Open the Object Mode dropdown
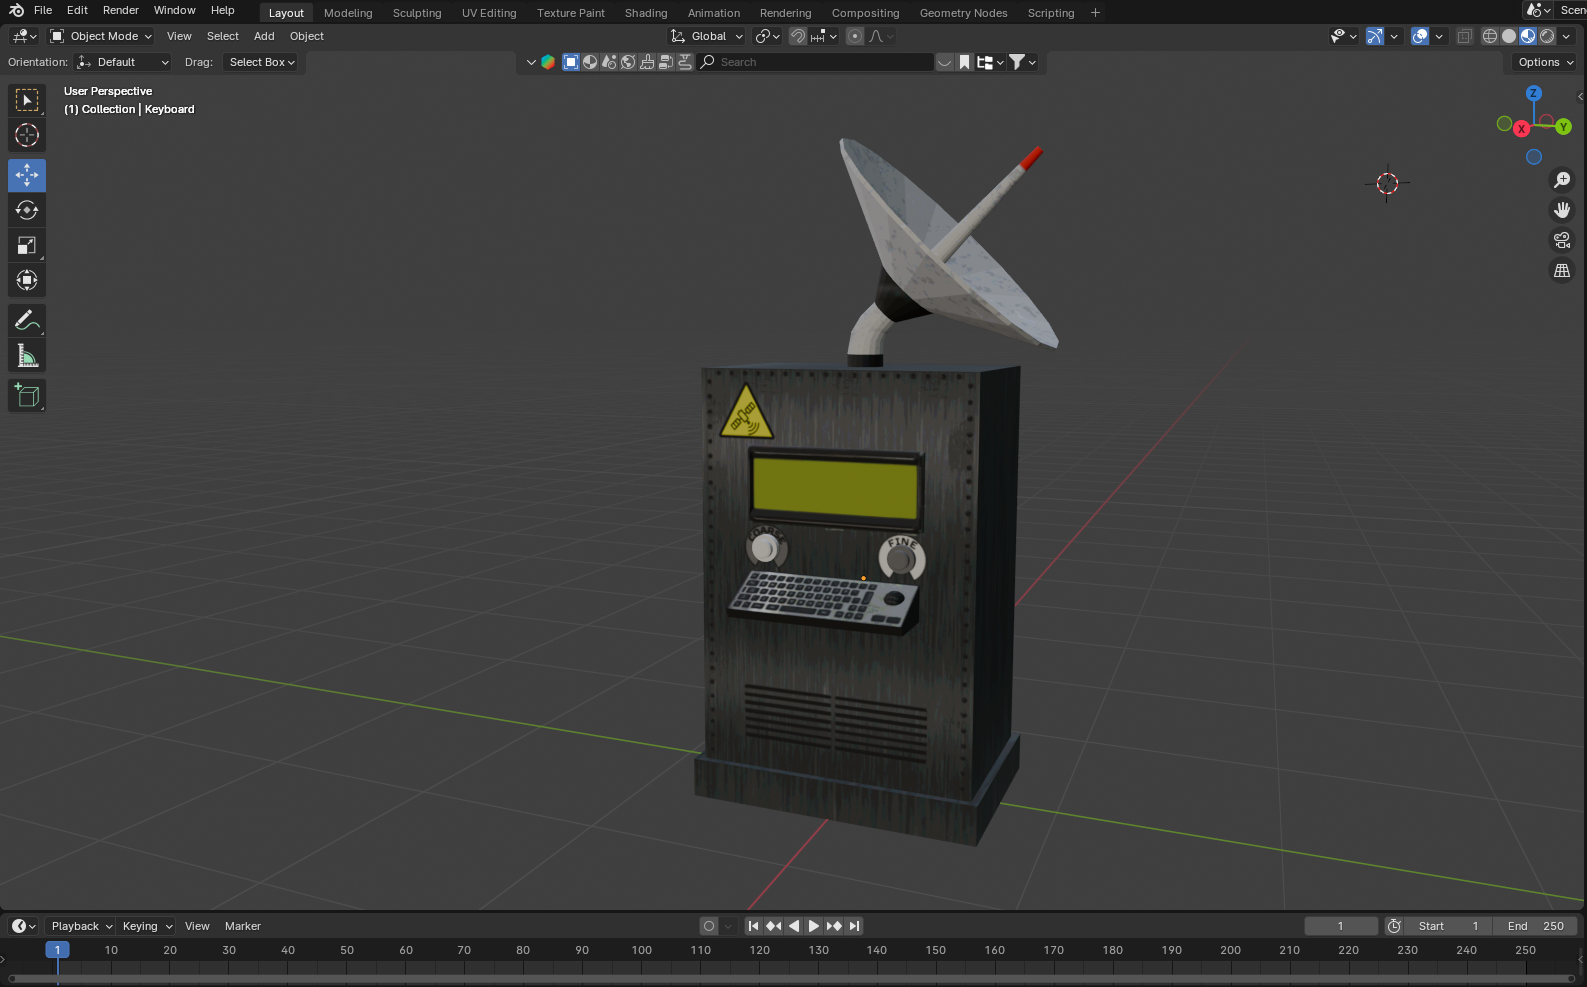1587x987 pixels. (x=101, y=36)
